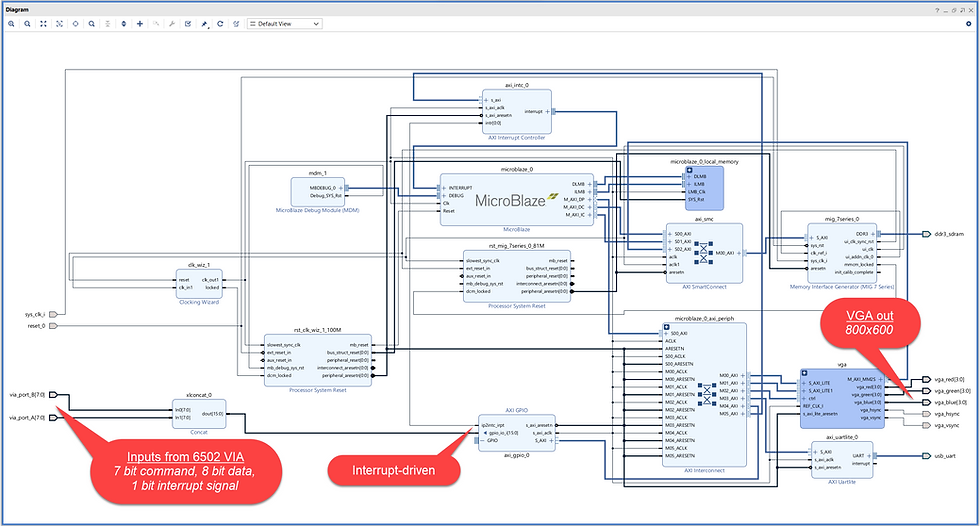This screenshot has width=980, height=526.
Task: Click the Auto-fit Selection circle icon
Action: (76, 24)
